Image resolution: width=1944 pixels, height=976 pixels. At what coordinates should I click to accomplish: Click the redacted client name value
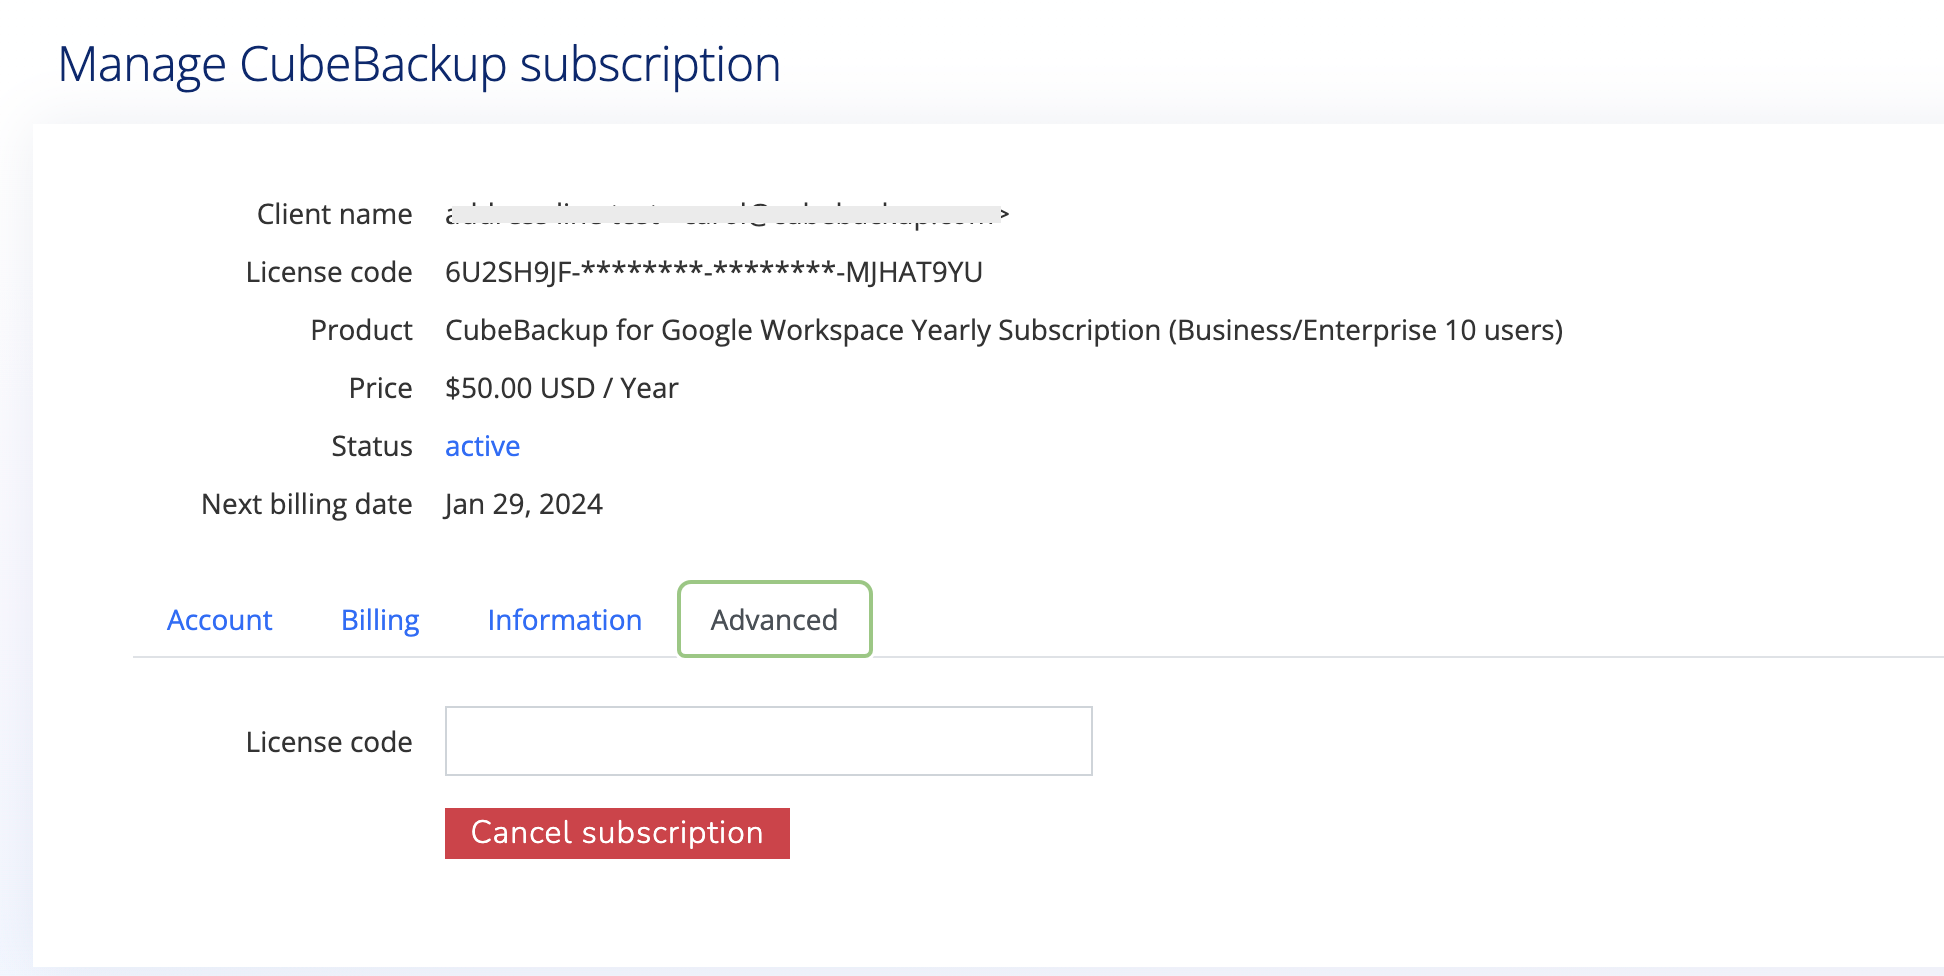[727, 214]
